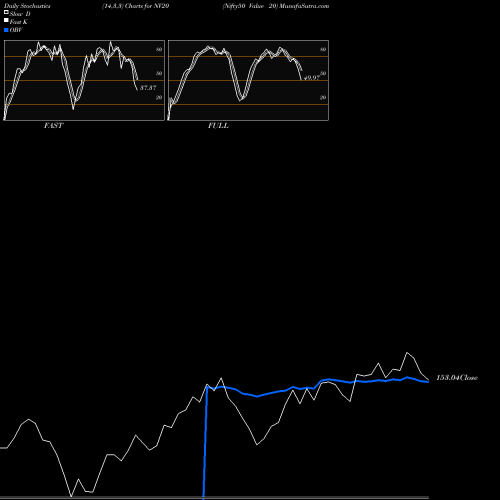Screen dimensions: 500x500
Task: Click the FULL stochastic chart panel
Action: point(248,80)
